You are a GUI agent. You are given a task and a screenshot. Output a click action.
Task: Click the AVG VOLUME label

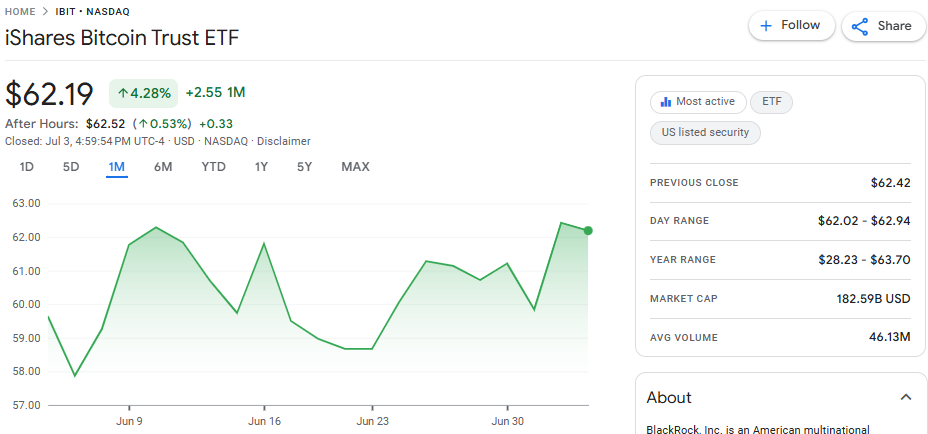tap(684, 338)
